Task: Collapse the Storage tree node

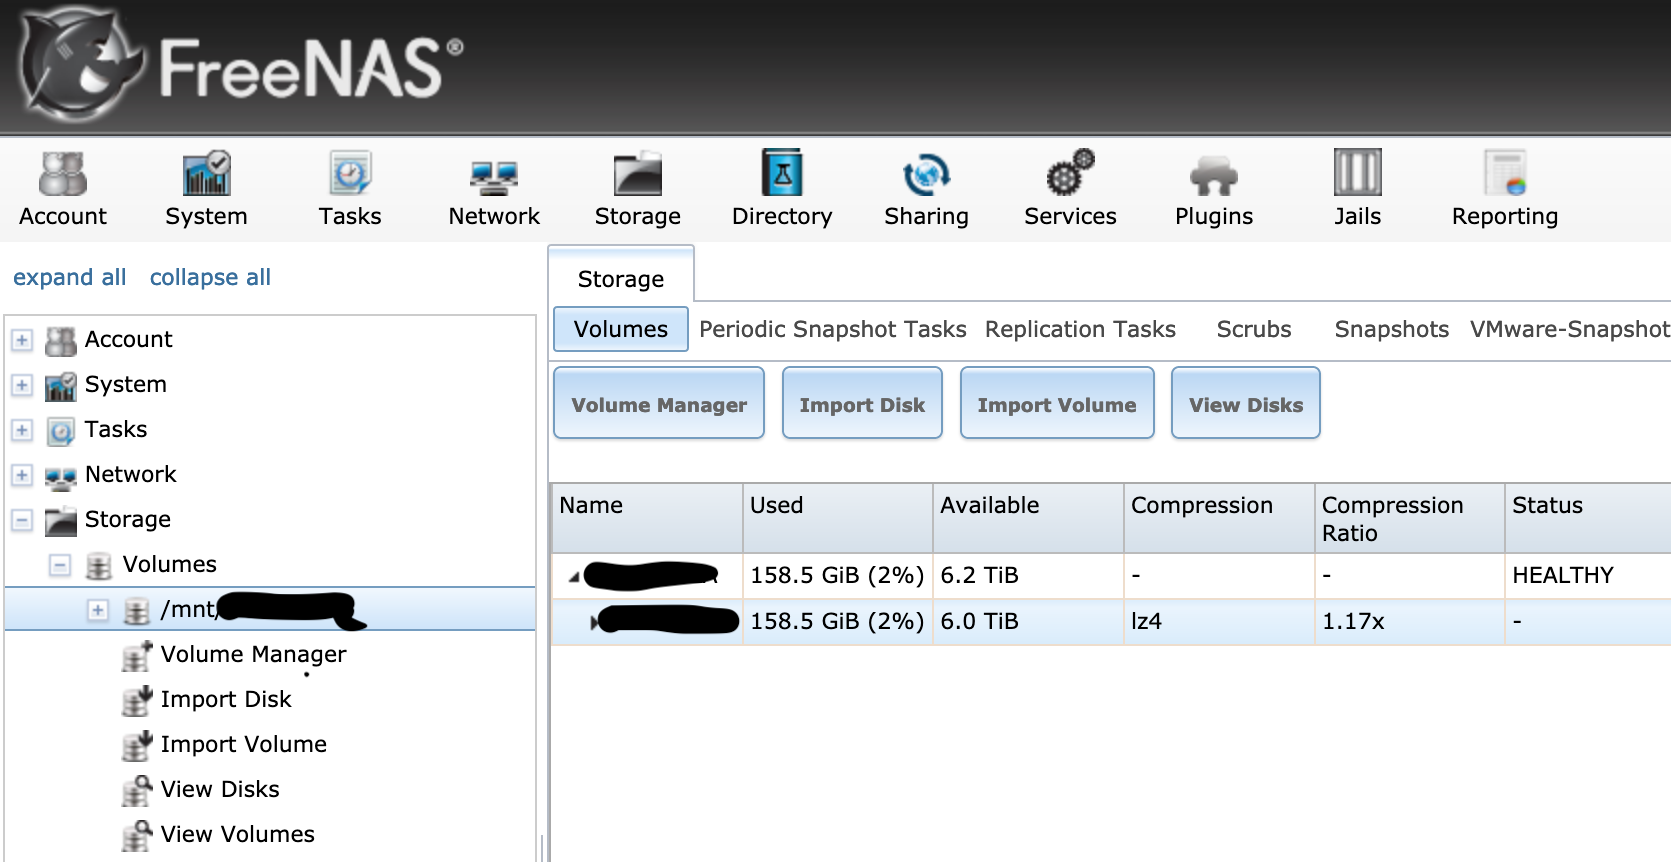Action: point(22,520)
